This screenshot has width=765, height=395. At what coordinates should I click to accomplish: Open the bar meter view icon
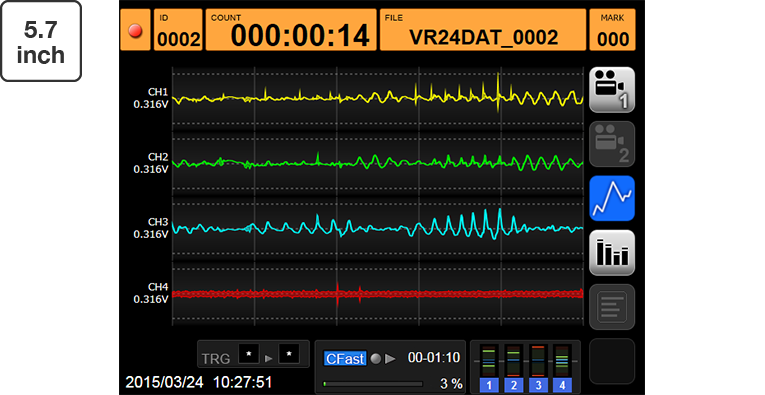(x=612, y=253)
